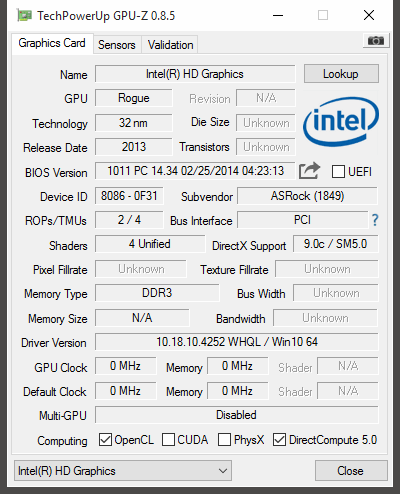Switch to the Sensors tab
Image resolution: width=400 pixels, height=494 pixels.
(x=117, y=45)
